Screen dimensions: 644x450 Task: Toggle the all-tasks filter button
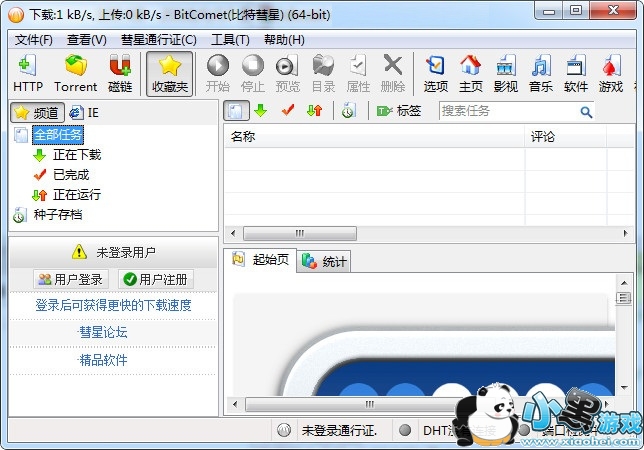(236, 111)
